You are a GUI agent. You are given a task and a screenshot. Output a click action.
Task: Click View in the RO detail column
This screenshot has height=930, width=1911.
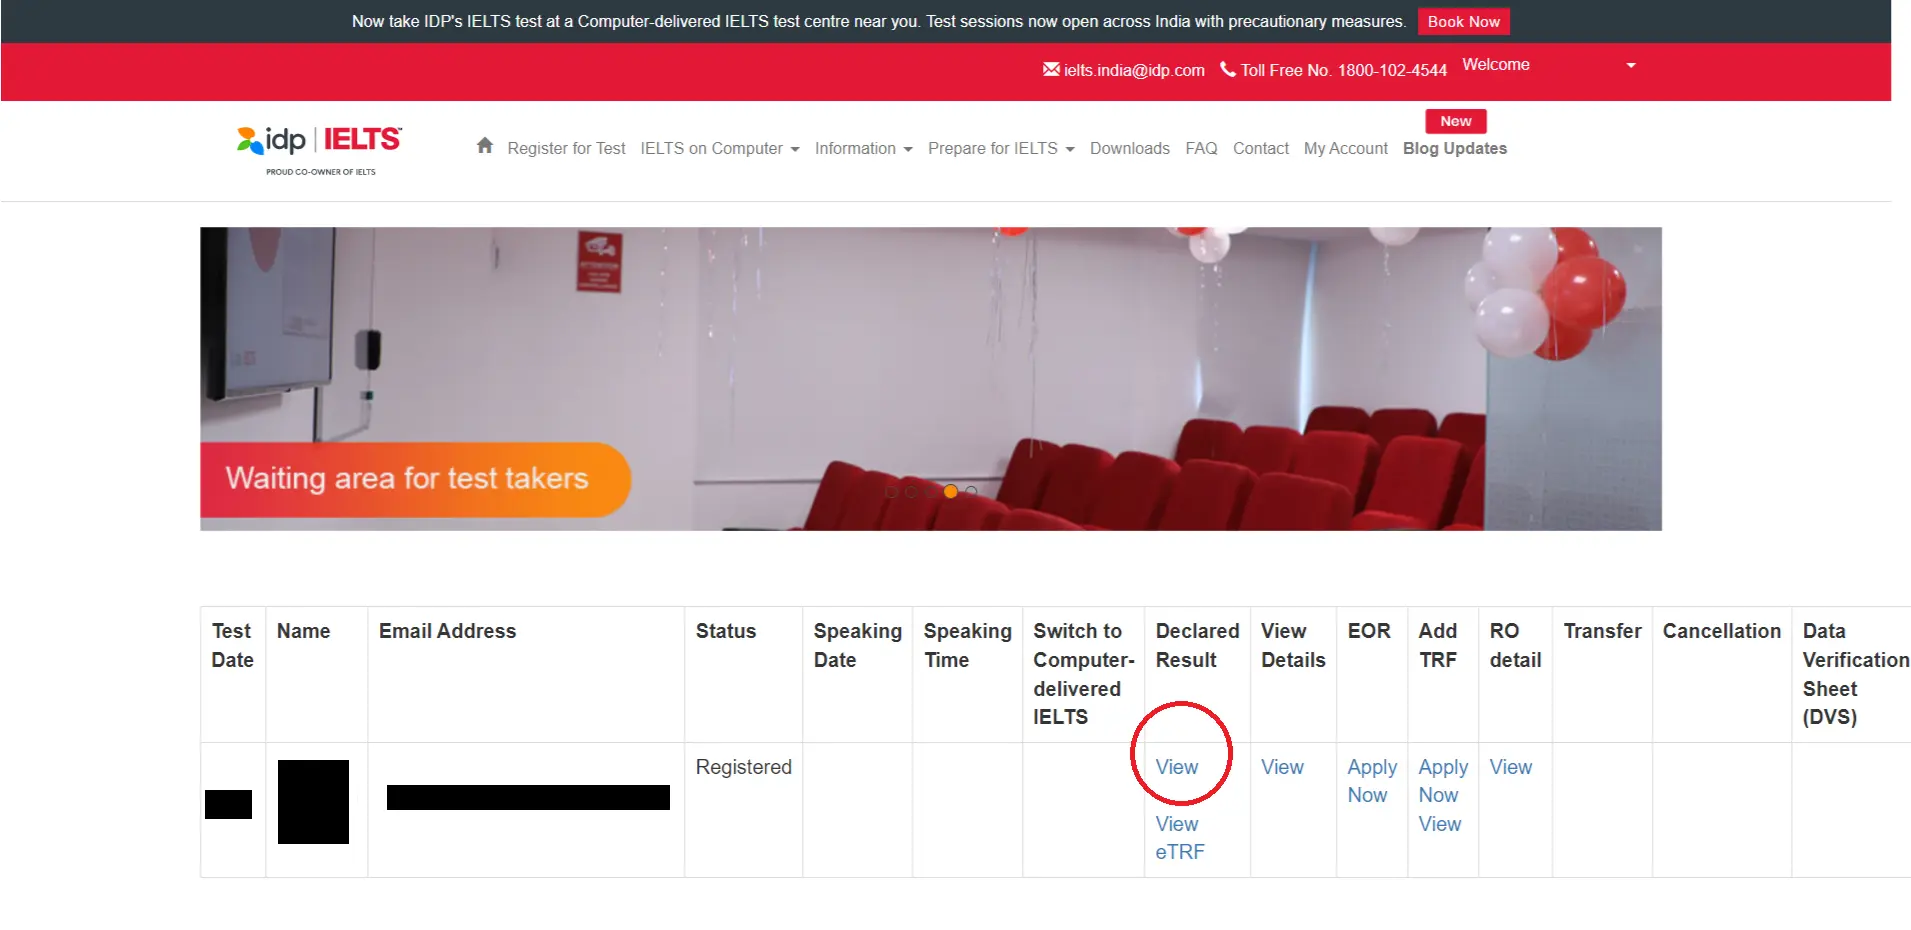point(1511,767)
